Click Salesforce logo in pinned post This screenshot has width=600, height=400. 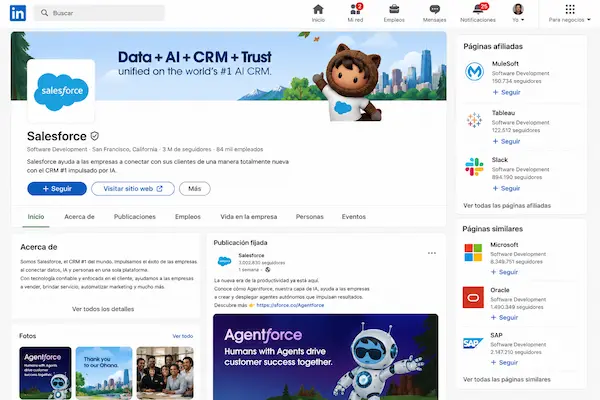pos(224,261)
